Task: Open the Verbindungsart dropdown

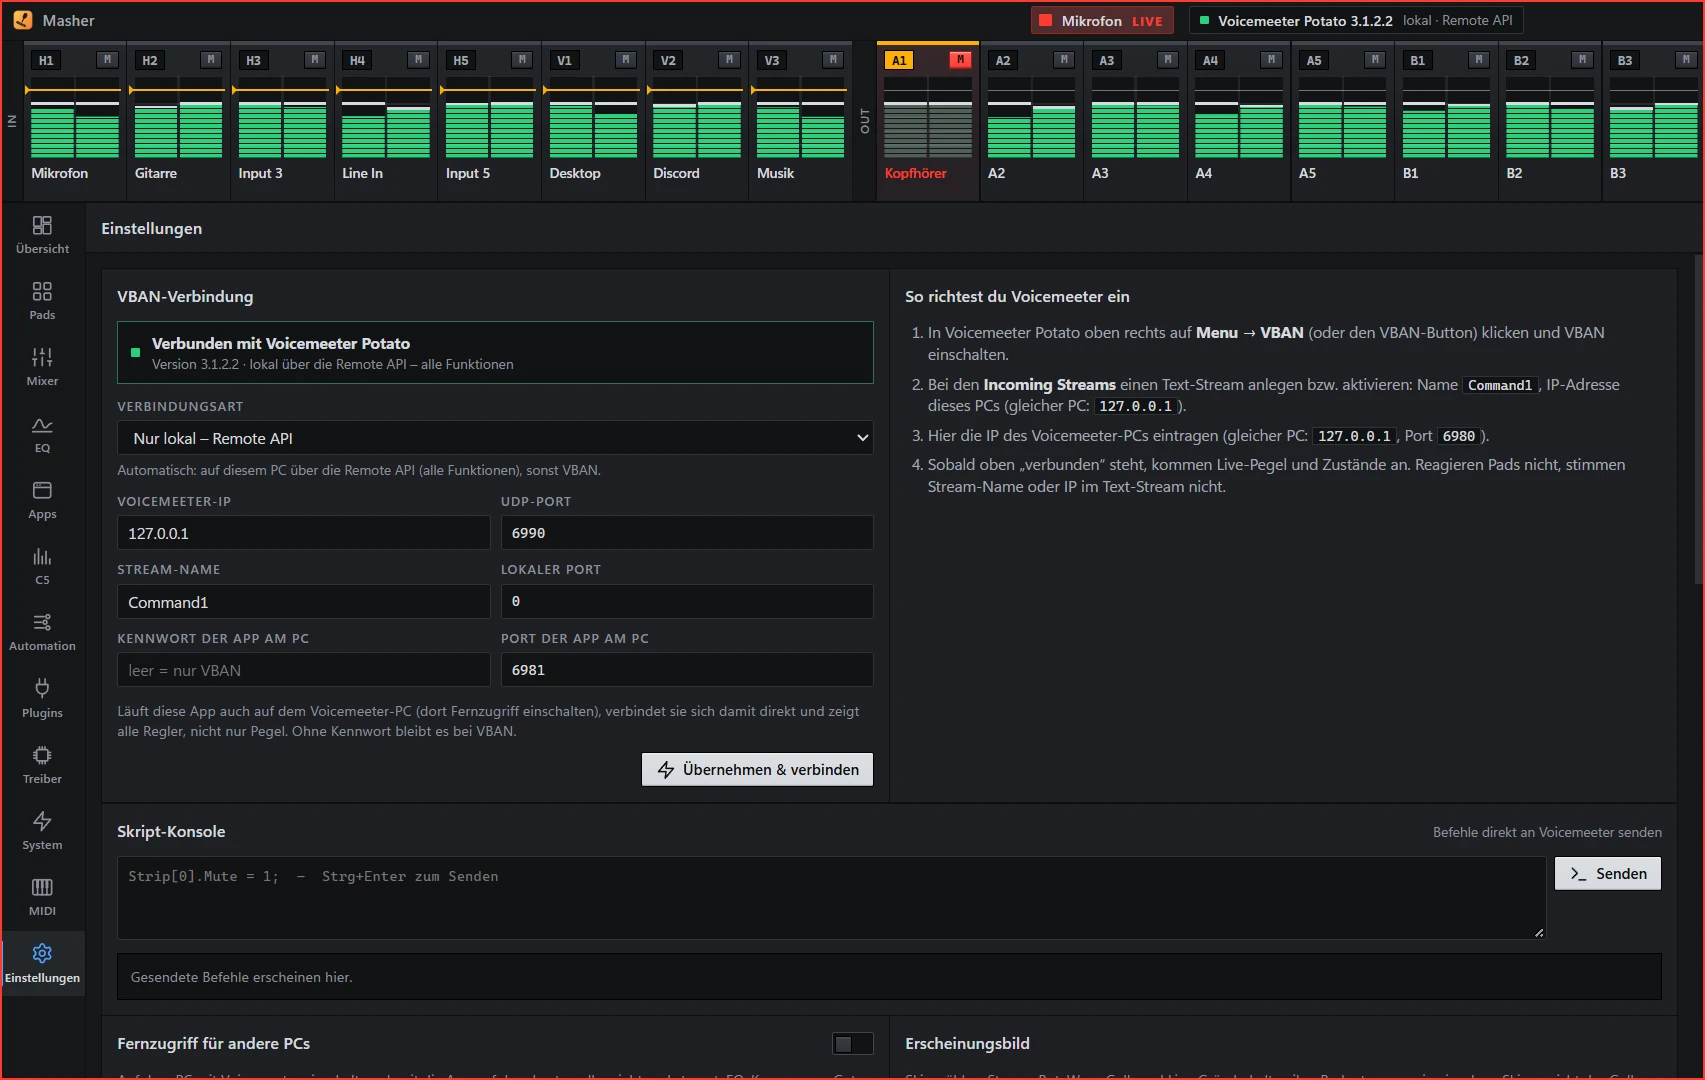Action: [x=495, y=438]
